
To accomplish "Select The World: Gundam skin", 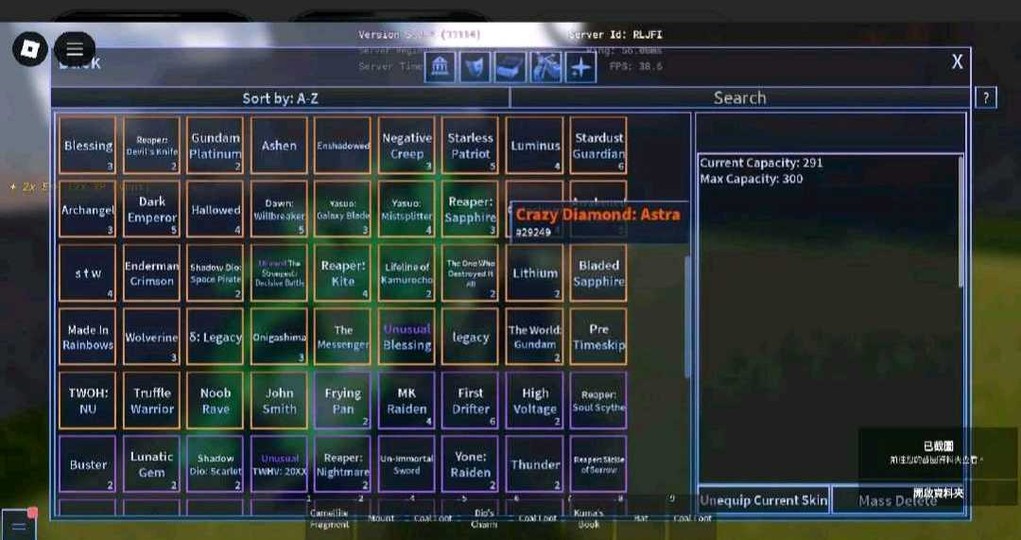I will coord(534,337).
